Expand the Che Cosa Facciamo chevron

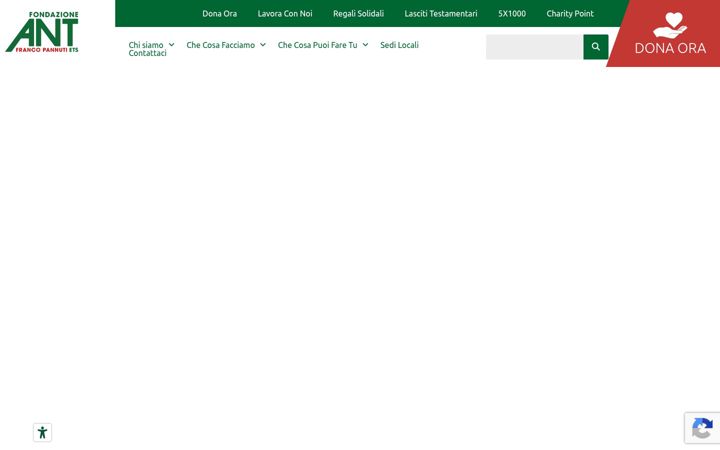[263, 45]
